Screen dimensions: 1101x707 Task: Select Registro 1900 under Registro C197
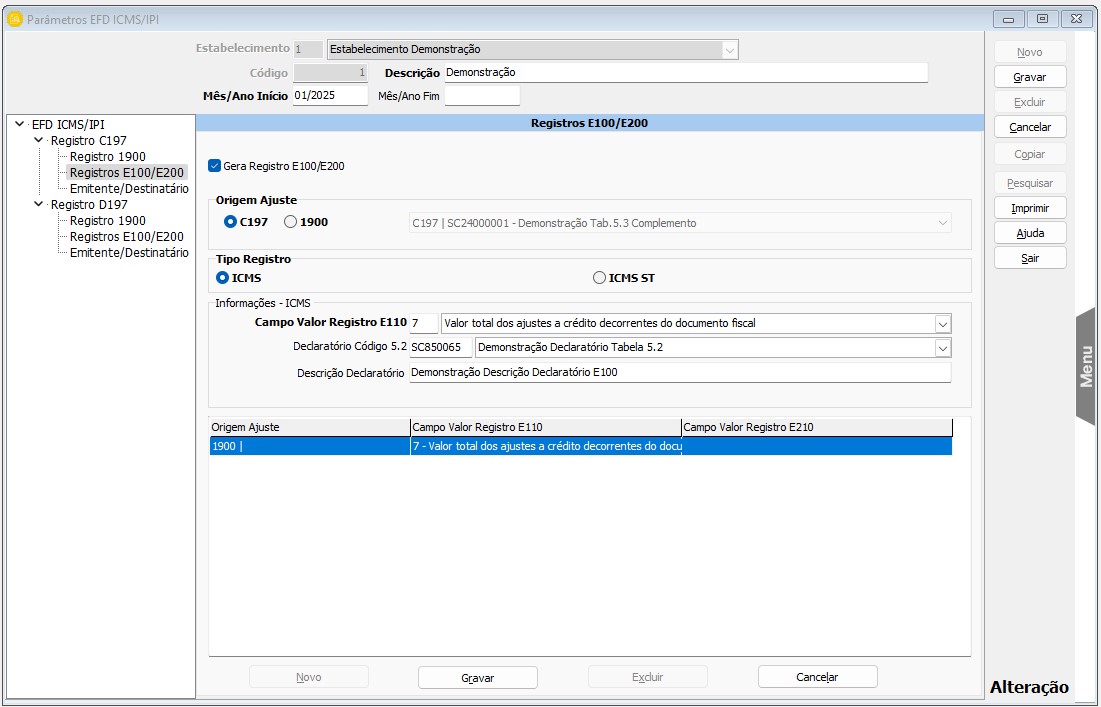[x=107, y=157]
